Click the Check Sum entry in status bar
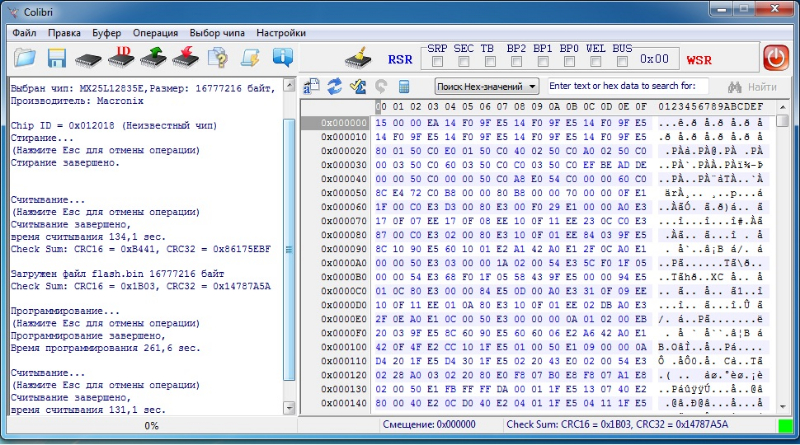 617,425
